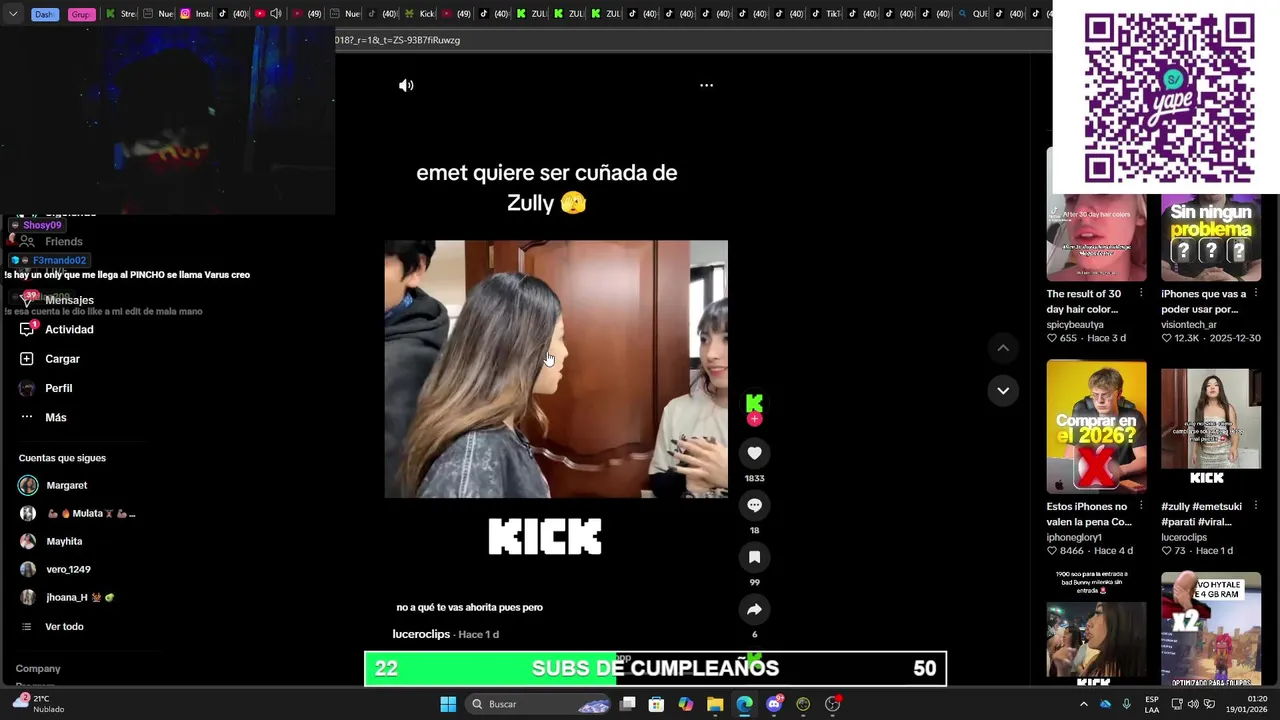
Task: Click 'iPhones que vas a poder usar' title
Action: tap(1203, 302)
